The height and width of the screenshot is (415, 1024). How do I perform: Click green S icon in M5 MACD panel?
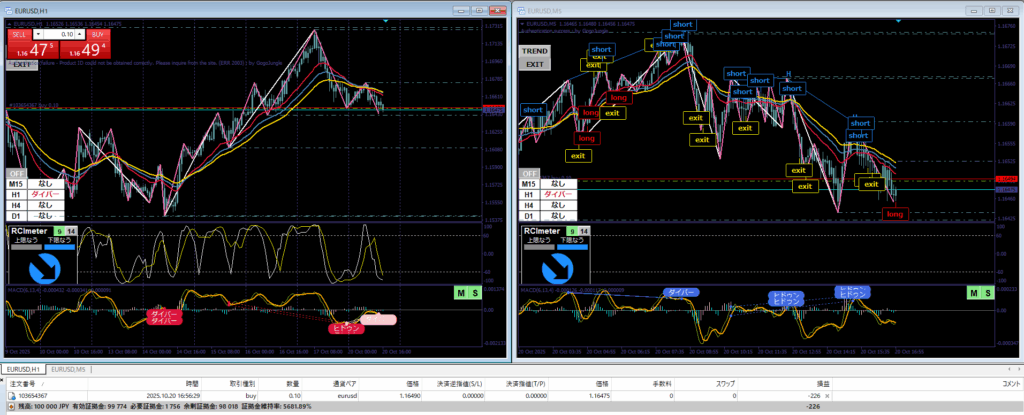(988, 292)
